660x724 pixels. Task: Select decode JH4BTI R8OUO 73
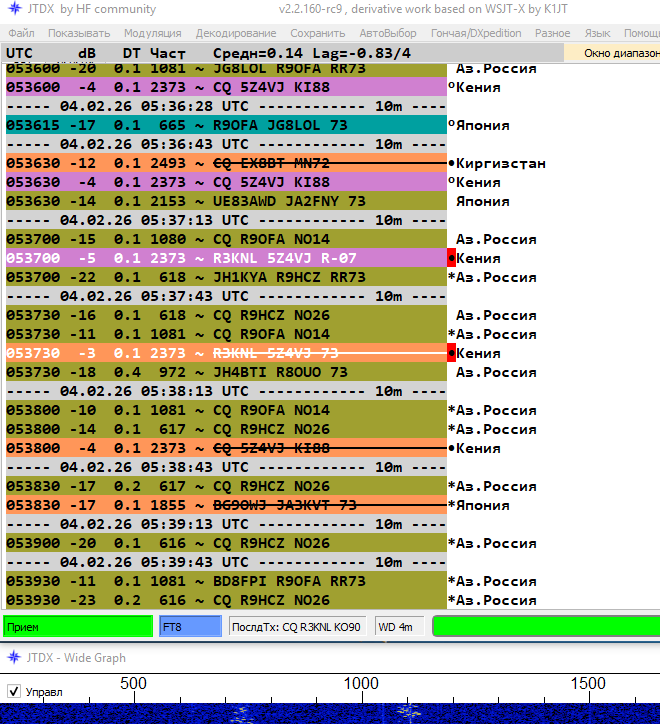coord(226,372)
